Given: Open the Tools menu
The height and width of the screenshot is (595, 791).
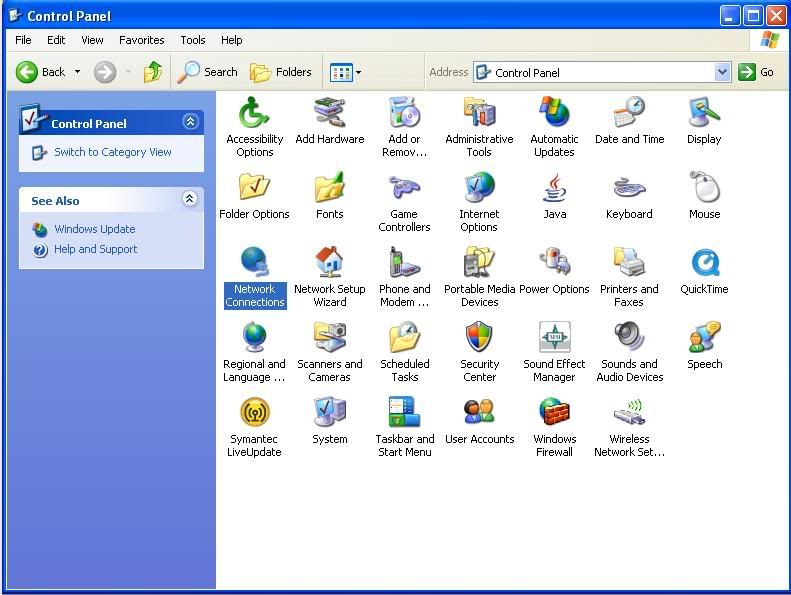Looking at the screenshot, I should [192, 40].
